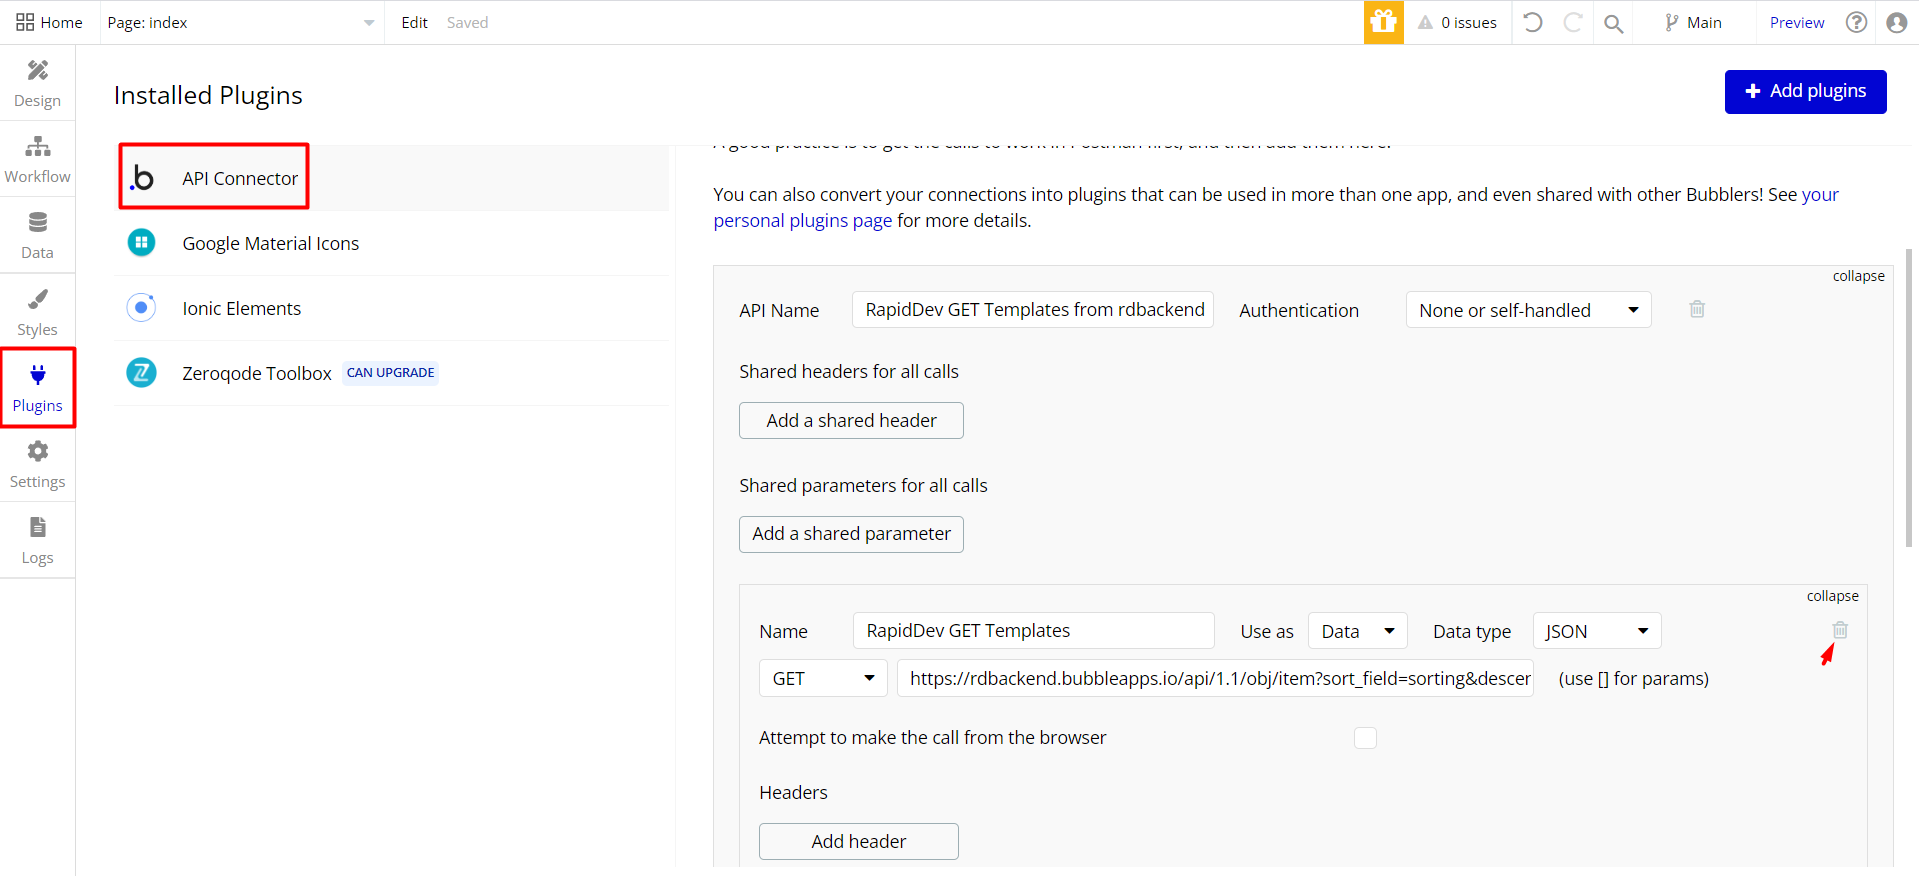The width and height of the screenshot is (1919, 876).
Task: Redo the last change
Action: (1573, 22)
